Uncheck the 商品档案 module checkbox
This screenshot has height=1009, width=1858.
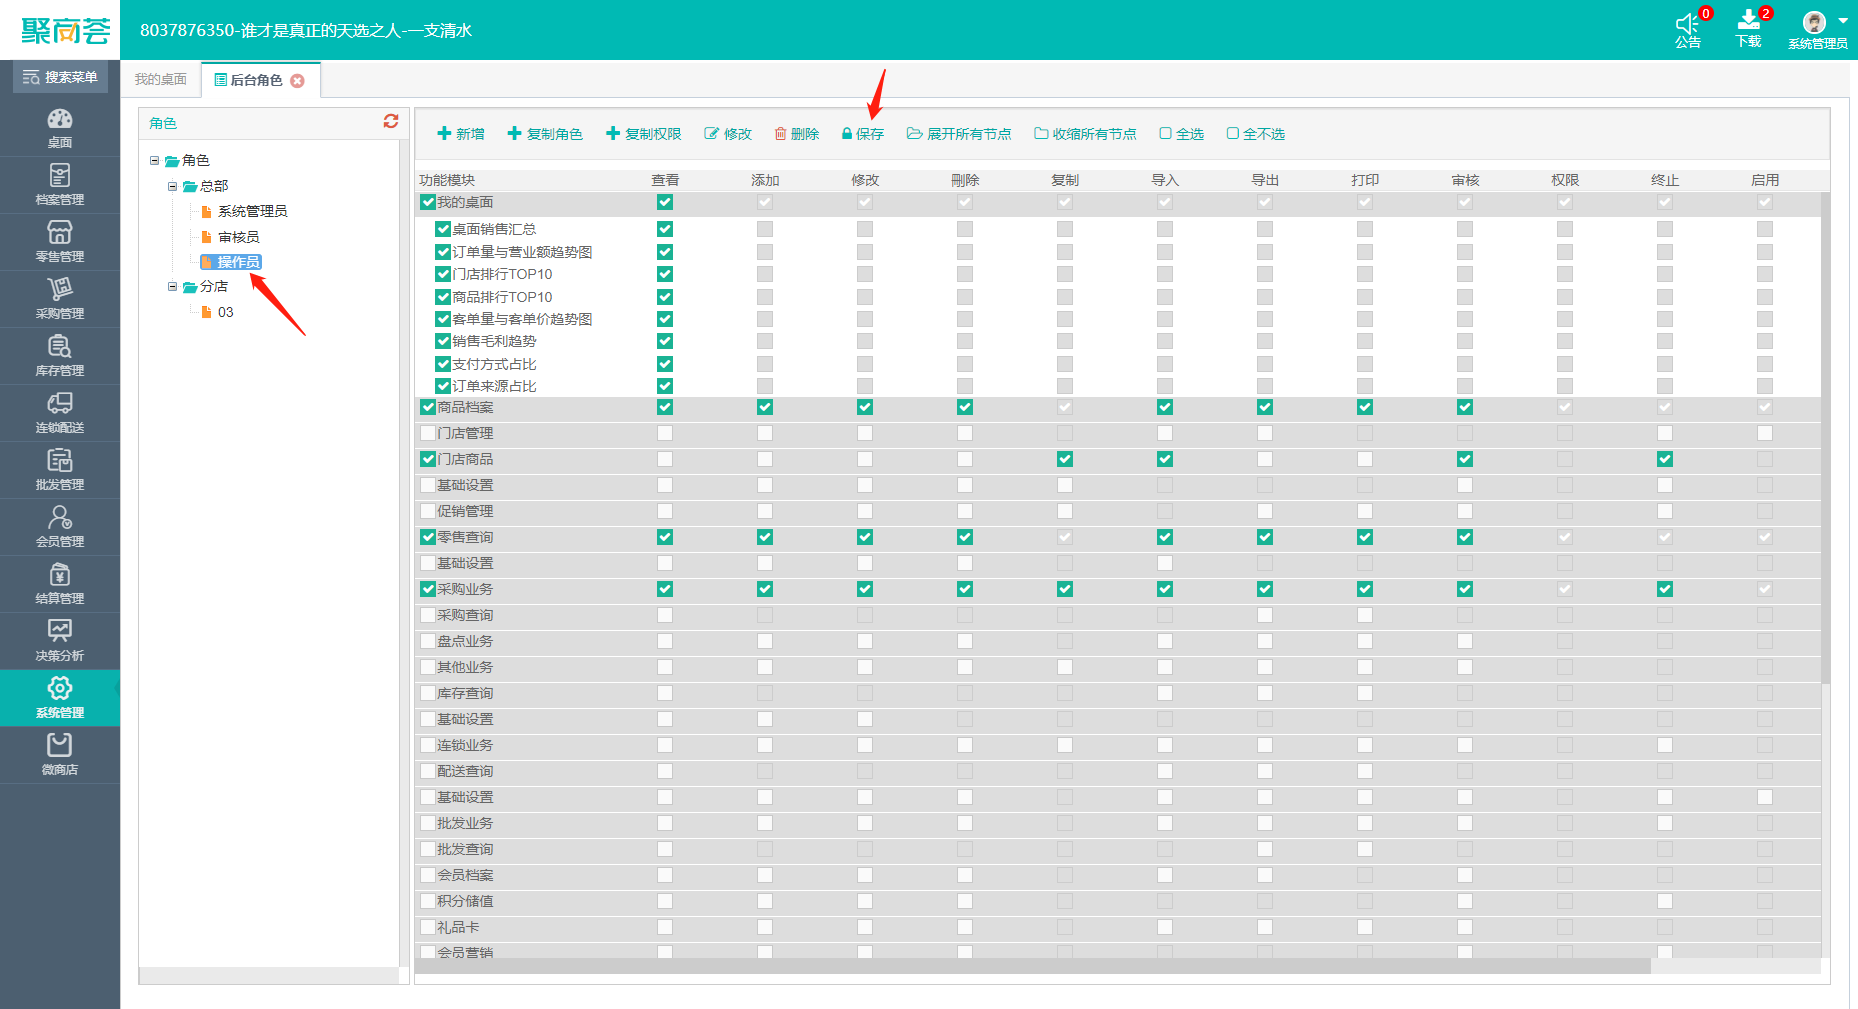tap(428, 407)
